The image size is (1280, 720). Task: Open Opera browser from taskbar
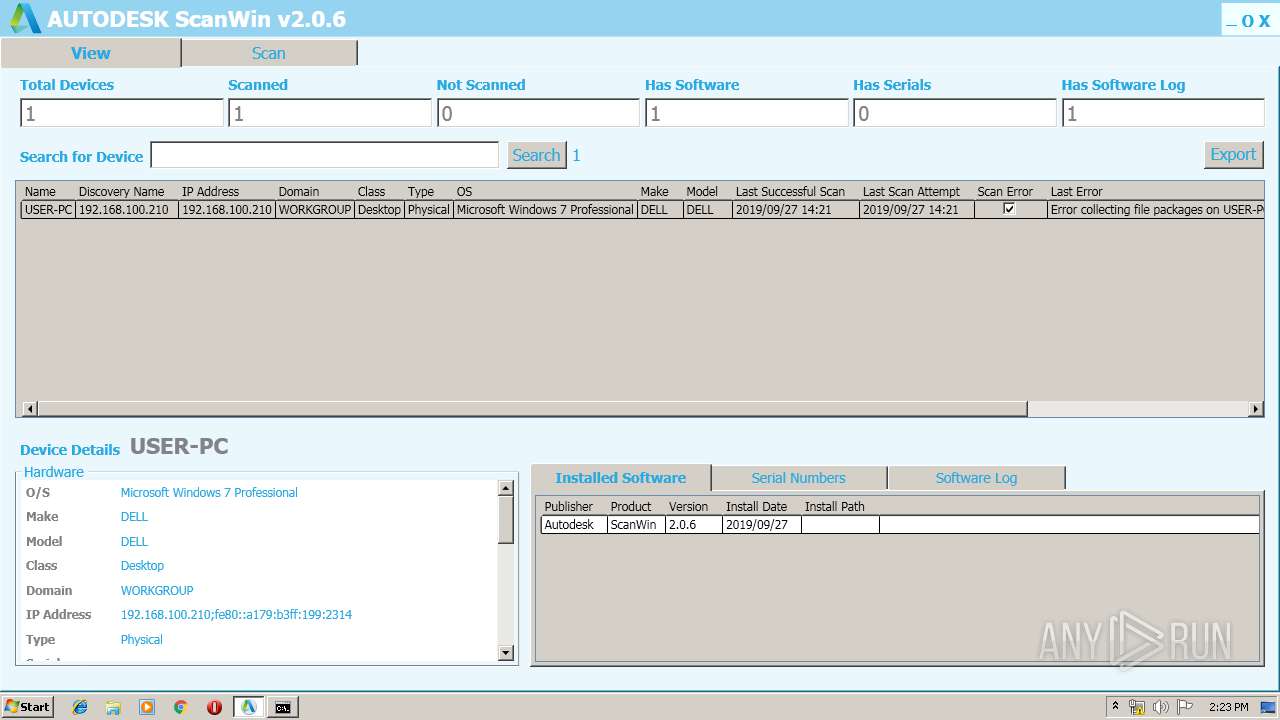point(214,707)
